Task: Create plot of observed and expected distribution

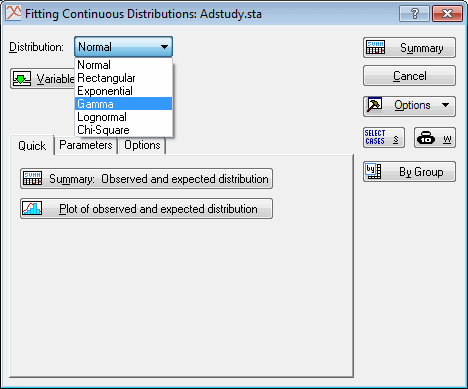Action: (146, 209)
